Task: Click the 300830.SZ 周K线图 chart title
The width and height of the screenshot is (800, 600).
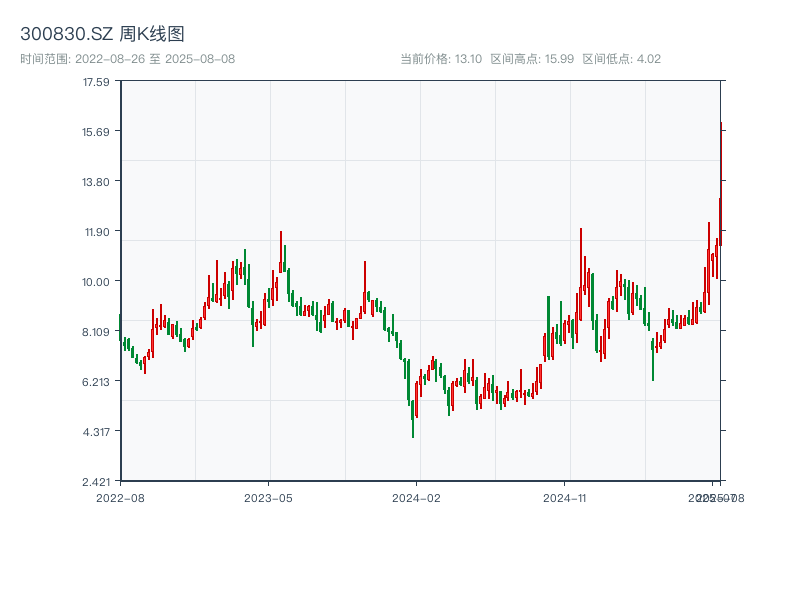Action: point(102,35)
